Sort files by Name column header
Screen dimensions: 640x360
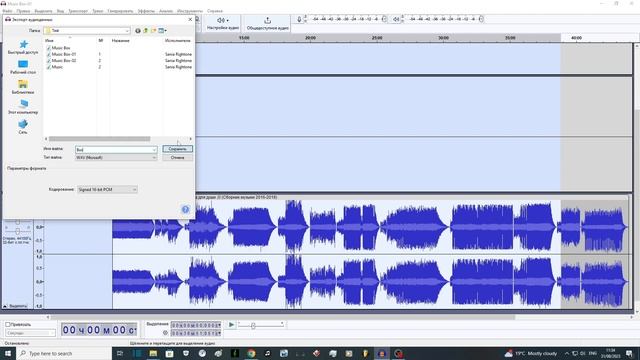pos(49,40)
